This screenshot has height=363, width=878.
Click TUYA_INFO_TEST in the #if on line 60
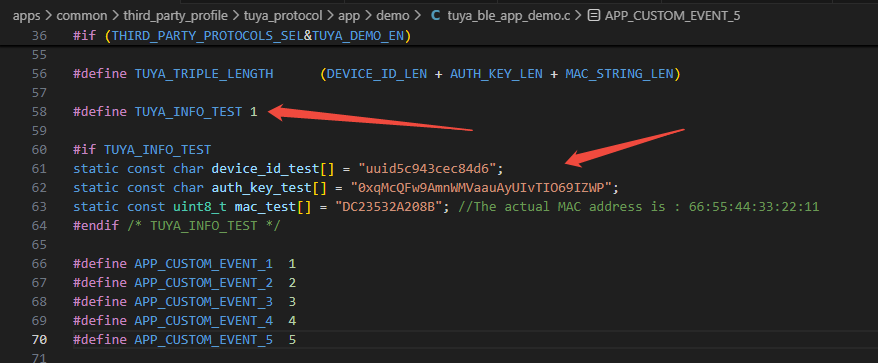tap(157, 150)
